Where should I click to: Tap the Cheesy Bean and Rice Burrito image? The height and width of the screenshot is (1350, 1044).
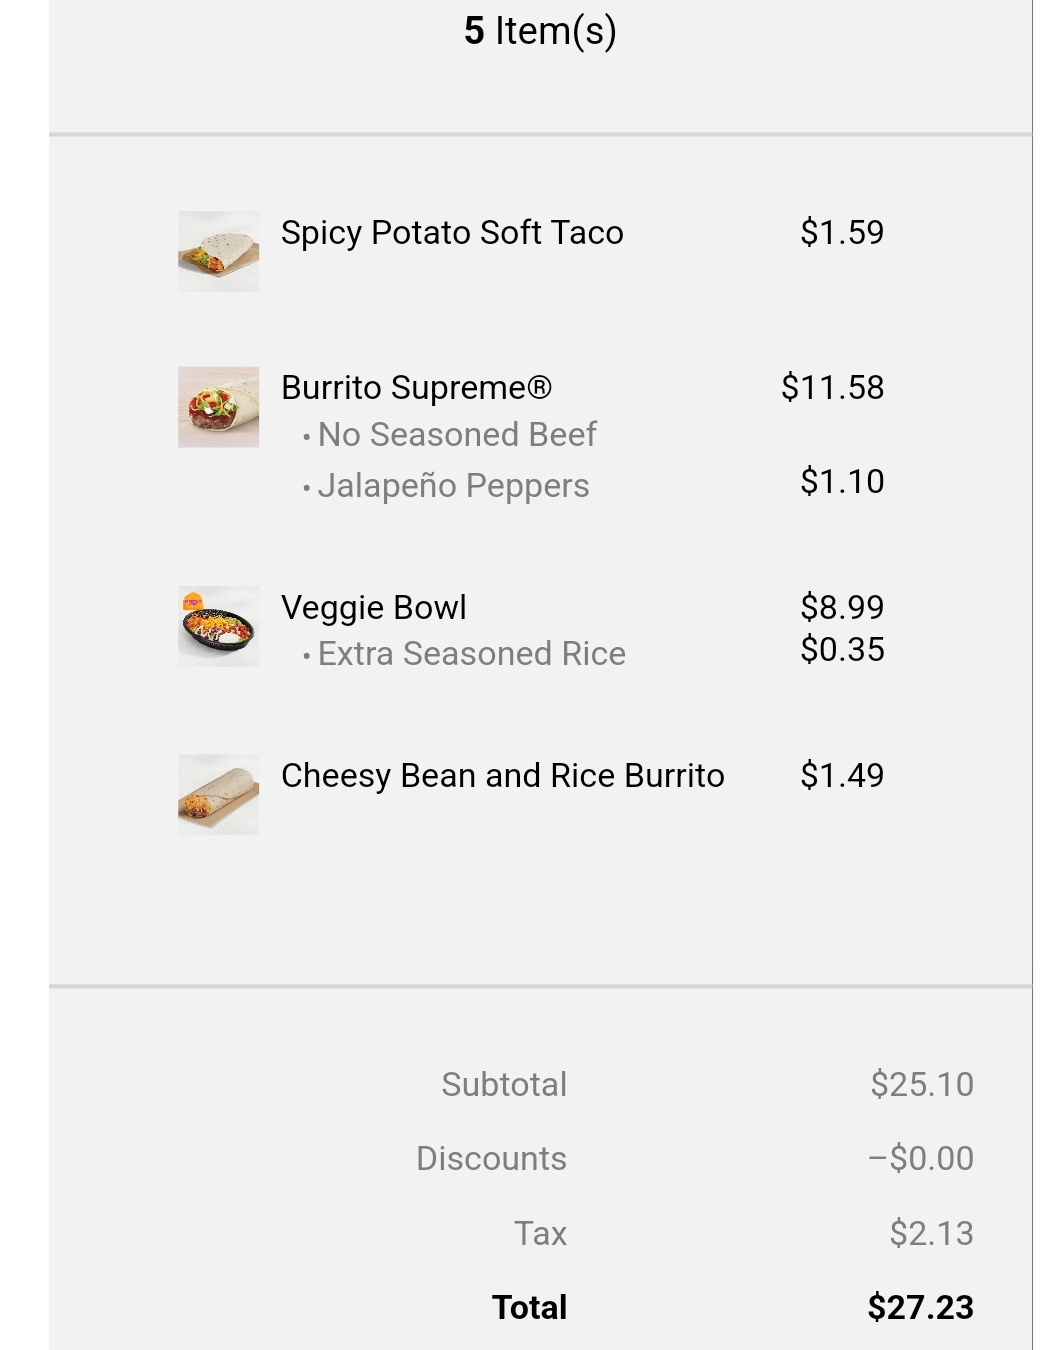[218, 794]
